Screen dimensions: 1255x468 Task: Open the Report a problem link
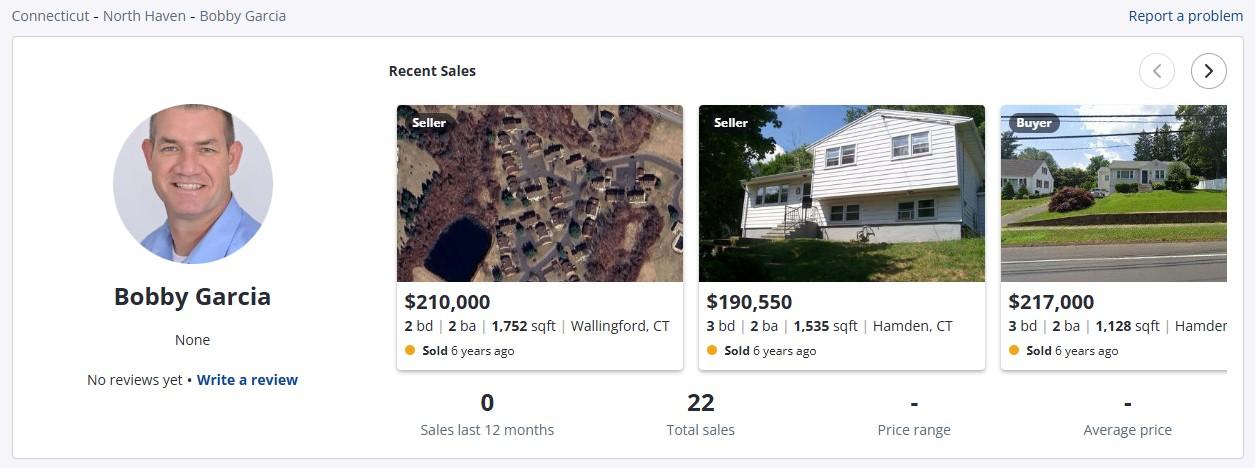pyautogui.click(x=1185, y=16)
